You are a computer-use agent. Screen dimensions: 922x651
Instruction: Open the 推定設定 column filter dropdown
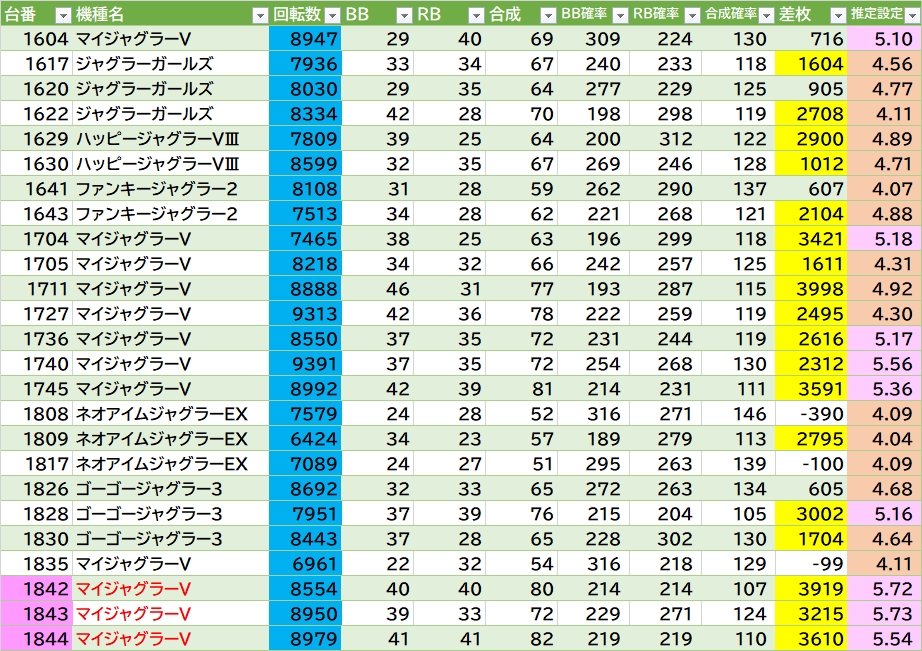(x=911, y=15)
